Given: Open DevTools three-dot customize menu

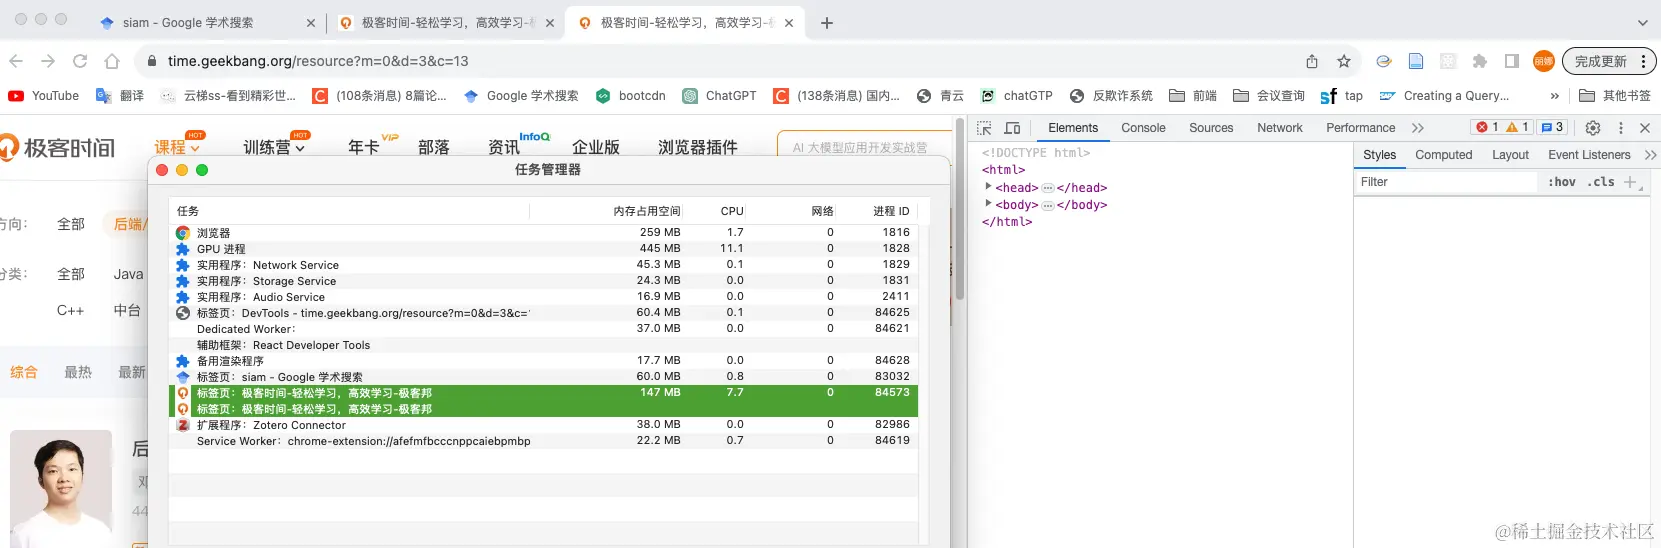Looking at the screenshot, I should [x=1621, y=128].
